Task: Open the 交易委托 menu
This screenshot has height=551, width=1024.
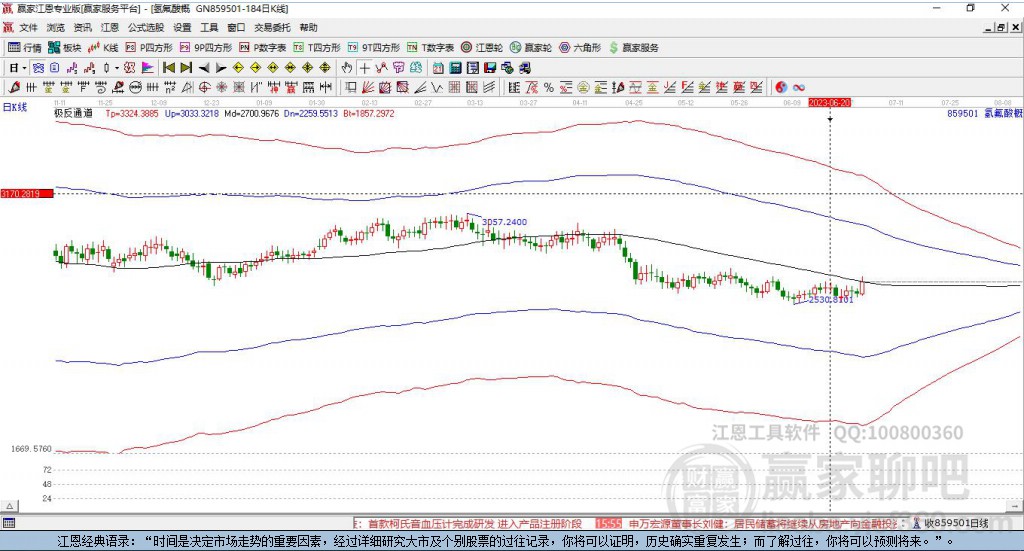Action: pos(272,27)
